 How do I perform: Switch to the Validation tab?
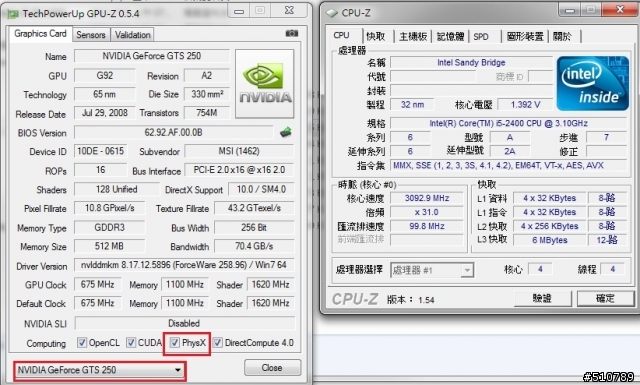132,35
